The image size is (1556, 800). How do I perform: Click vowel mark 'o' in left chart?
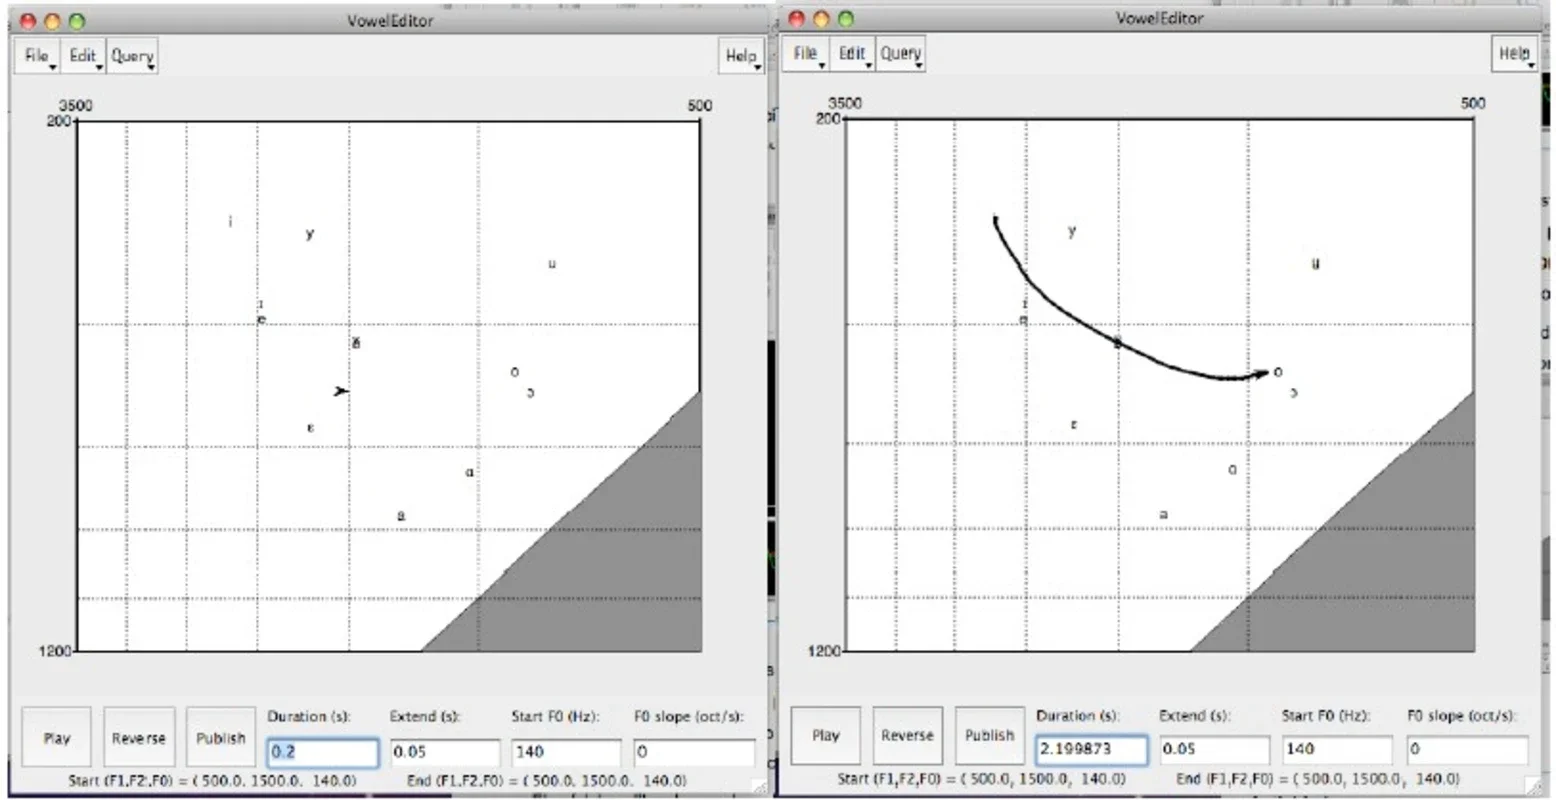pos(515,372)
